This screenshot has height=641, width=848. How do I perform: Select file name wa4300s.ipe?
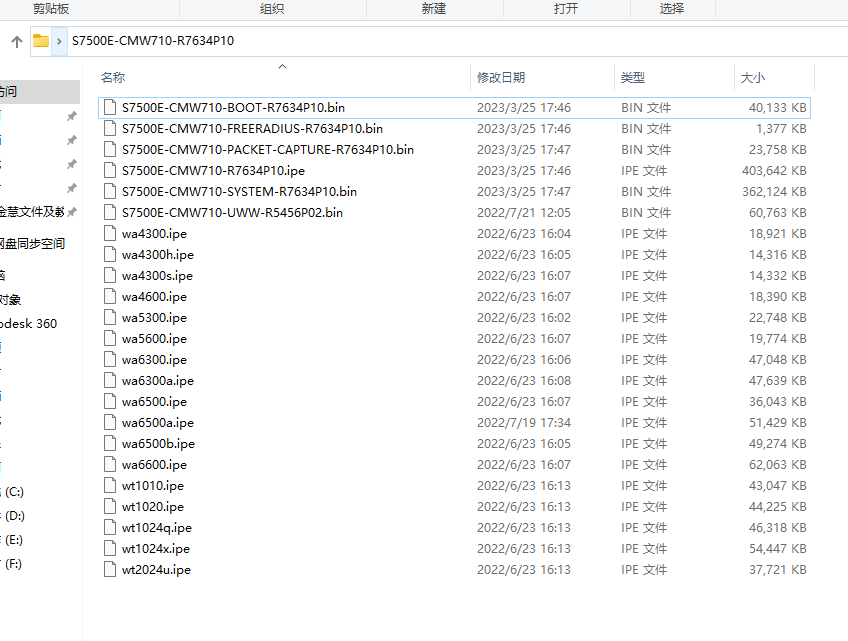[x=157, y=276]
